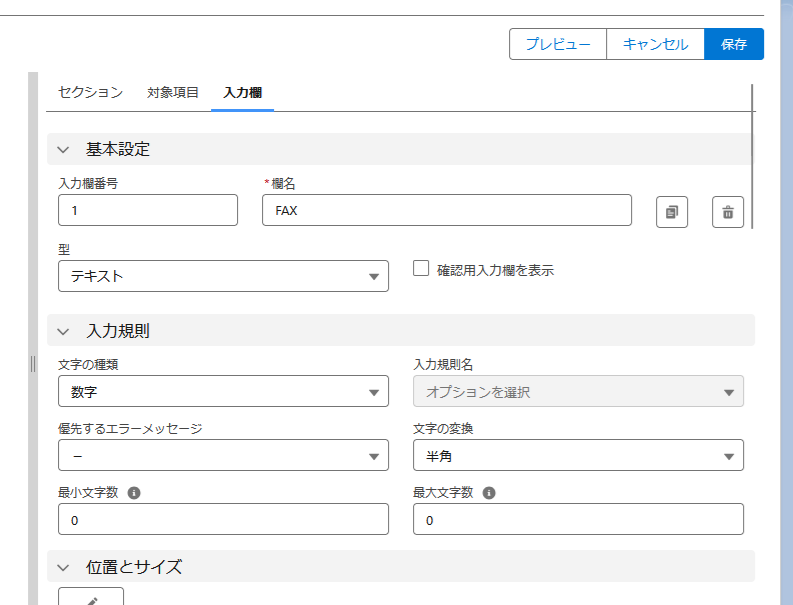
Task: Collapse the 入力規則 section
Action: click(64, 331)
